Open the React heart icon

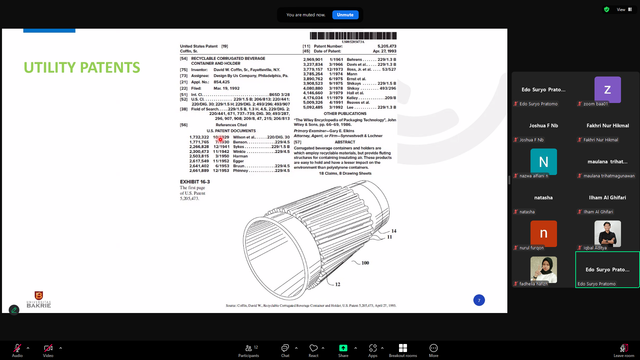[313, 348]
